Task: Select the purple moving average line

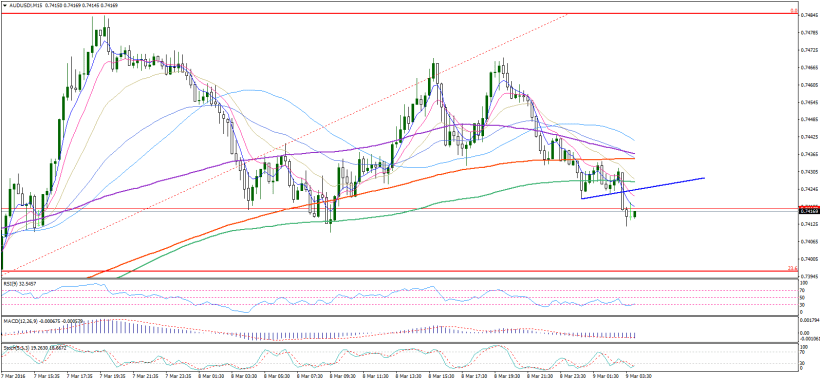Action: (x=314, y=153)
